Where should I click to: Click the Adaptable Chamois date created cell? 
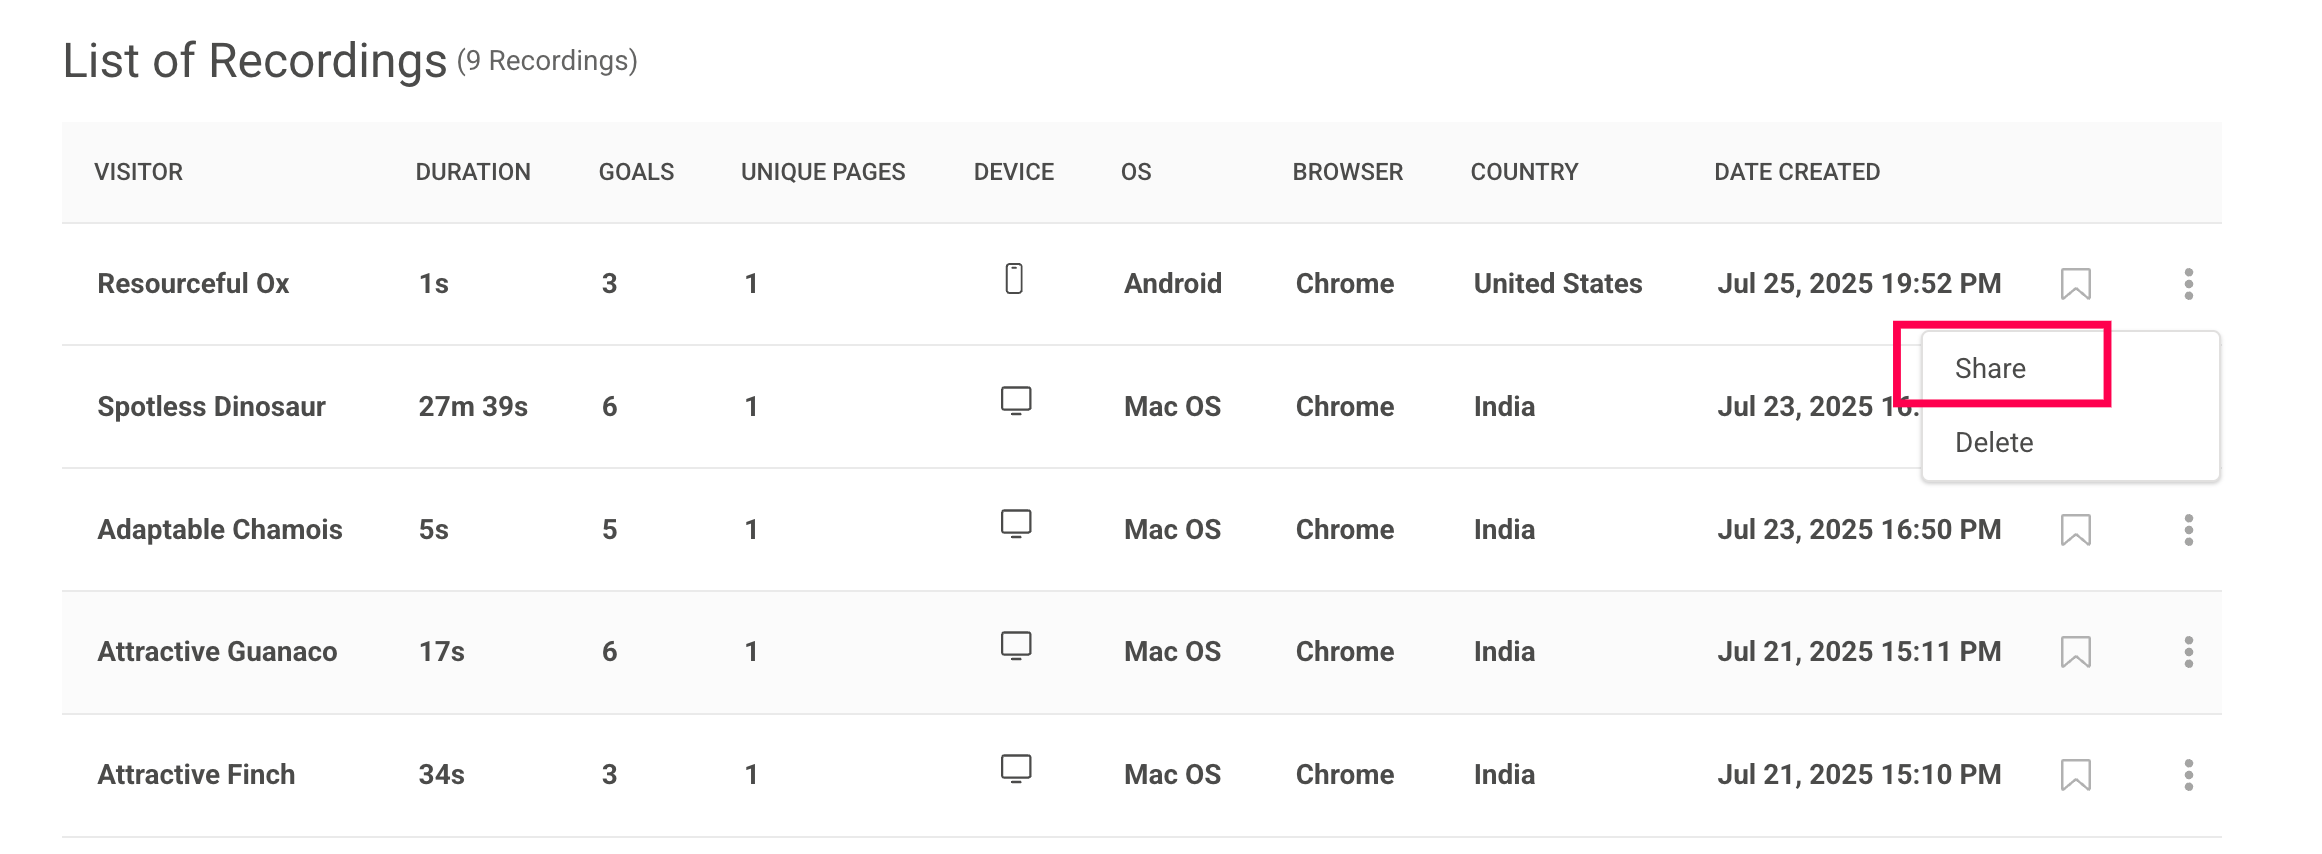click(x=1859, y=530)
